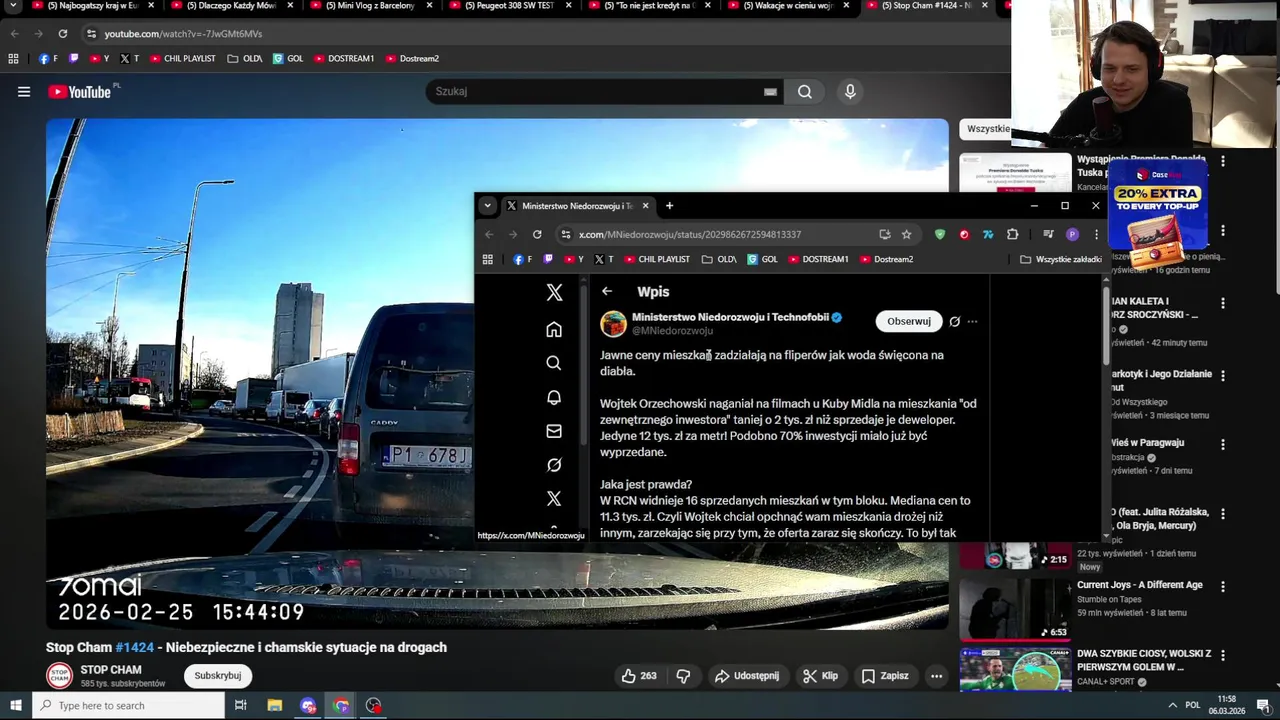Screen dimensions: 1280x720
Task: Open the purple P profile in X window
Action: pos(1072,234)
